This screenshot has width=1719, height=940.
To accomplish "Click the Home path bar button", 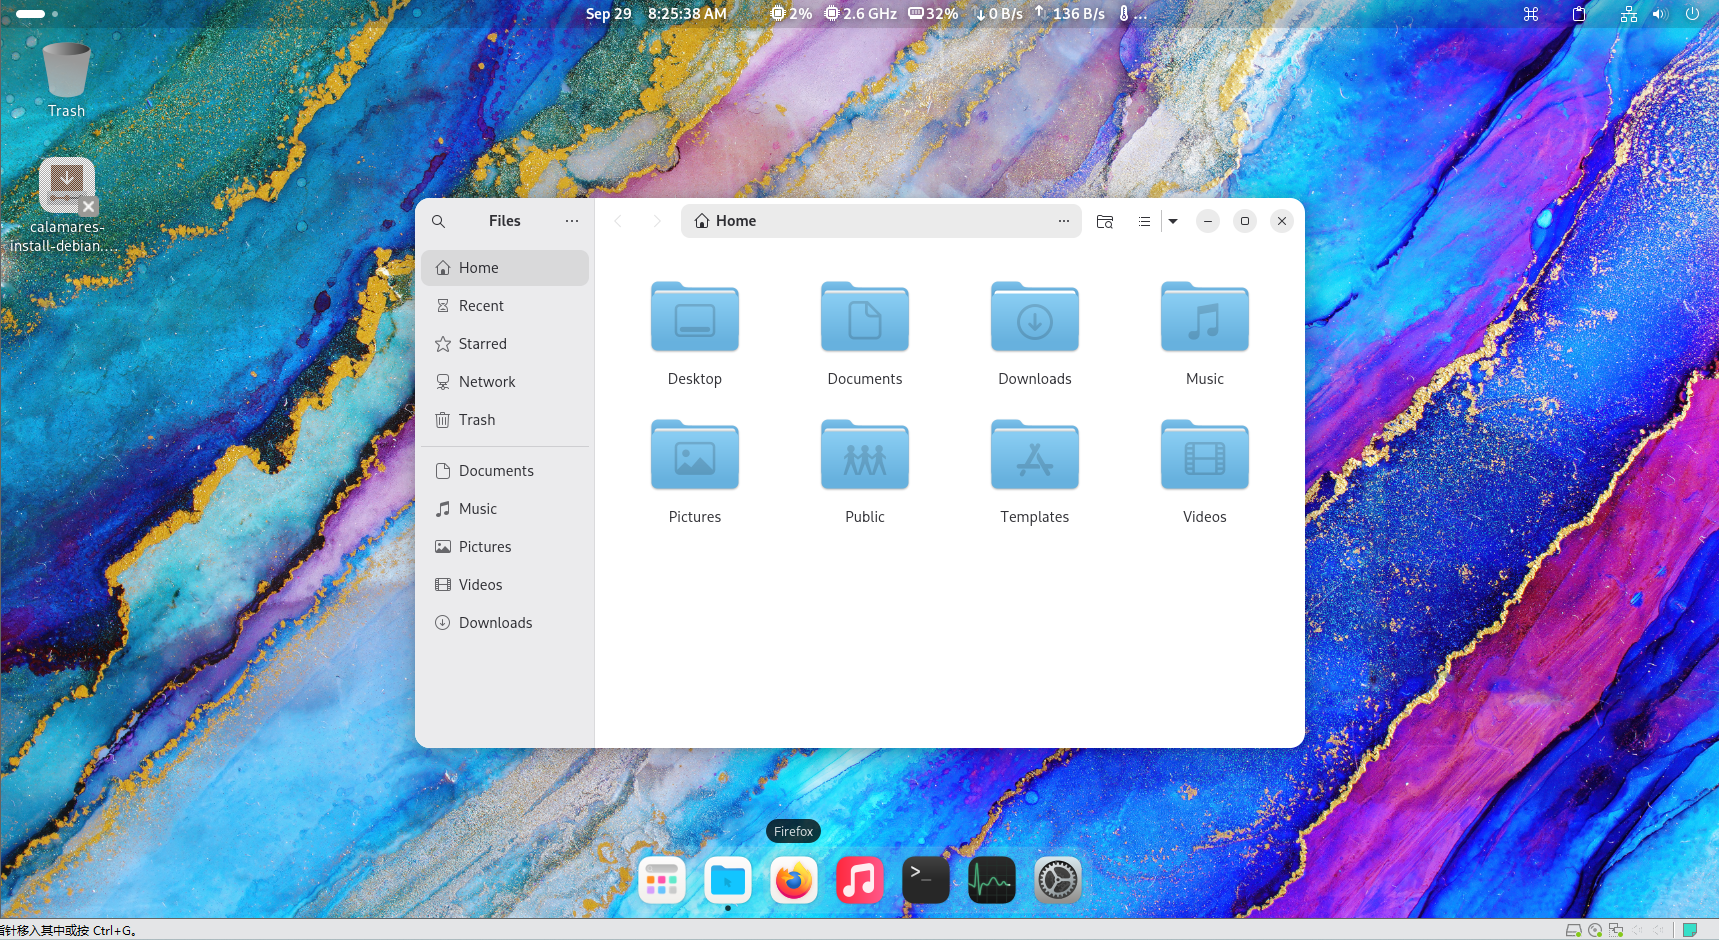I will point(725,221).
